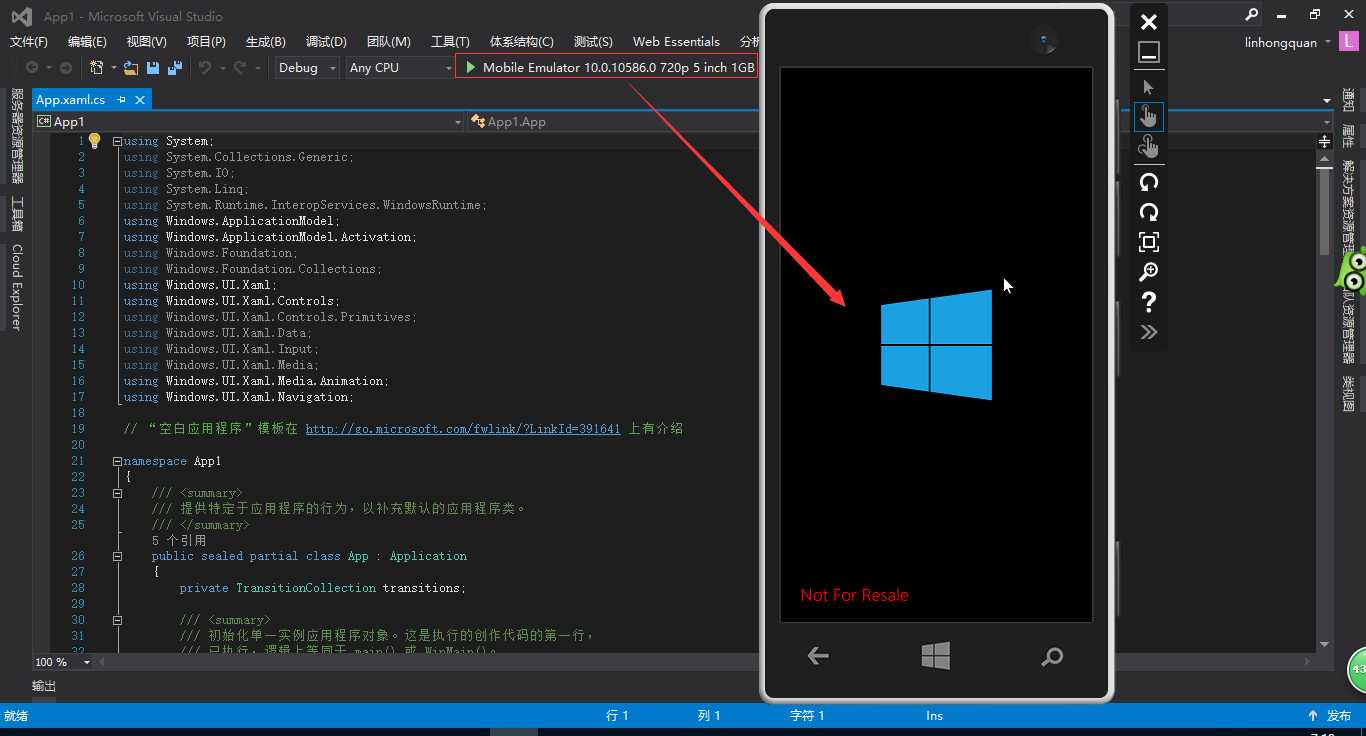Screen dimensions: 1366x736
Task: Select the App.xaml.cs editor tab
Action: [70, 100]
